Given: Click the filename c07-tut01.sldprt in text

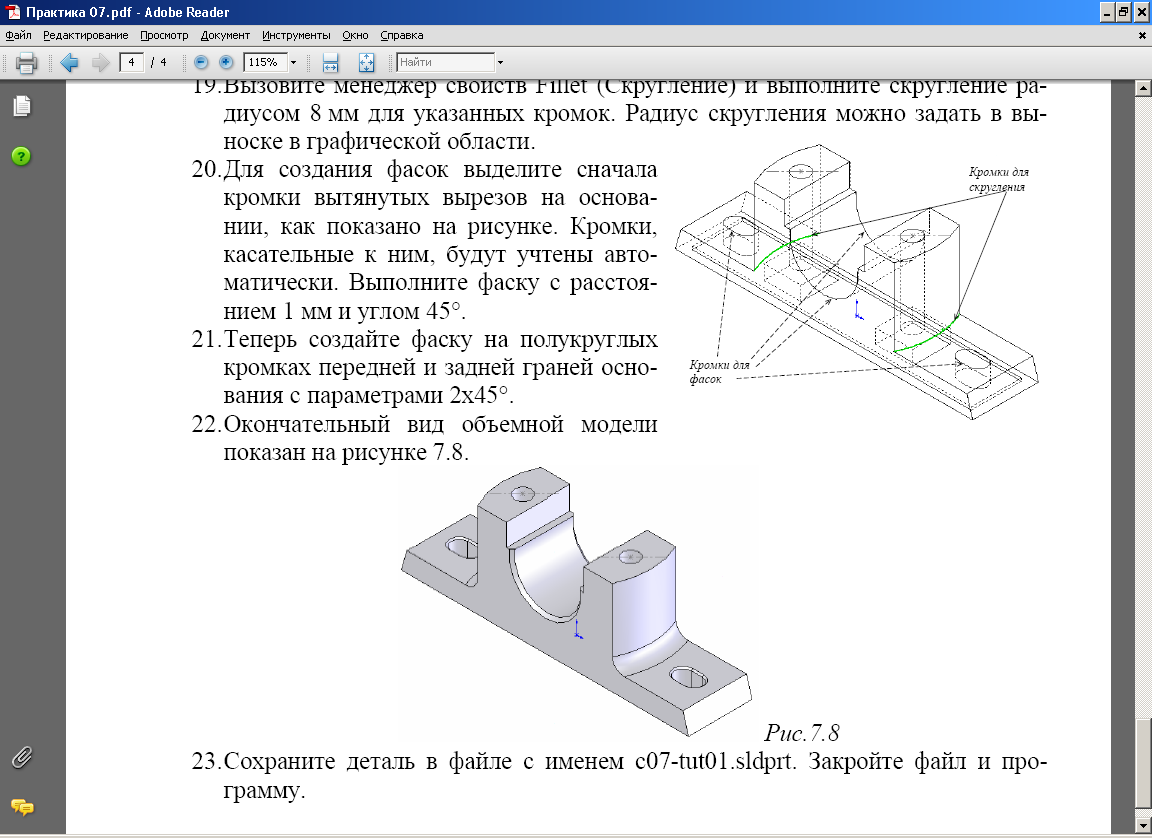Looking at the screenshot, I should [x=715, y=761].
